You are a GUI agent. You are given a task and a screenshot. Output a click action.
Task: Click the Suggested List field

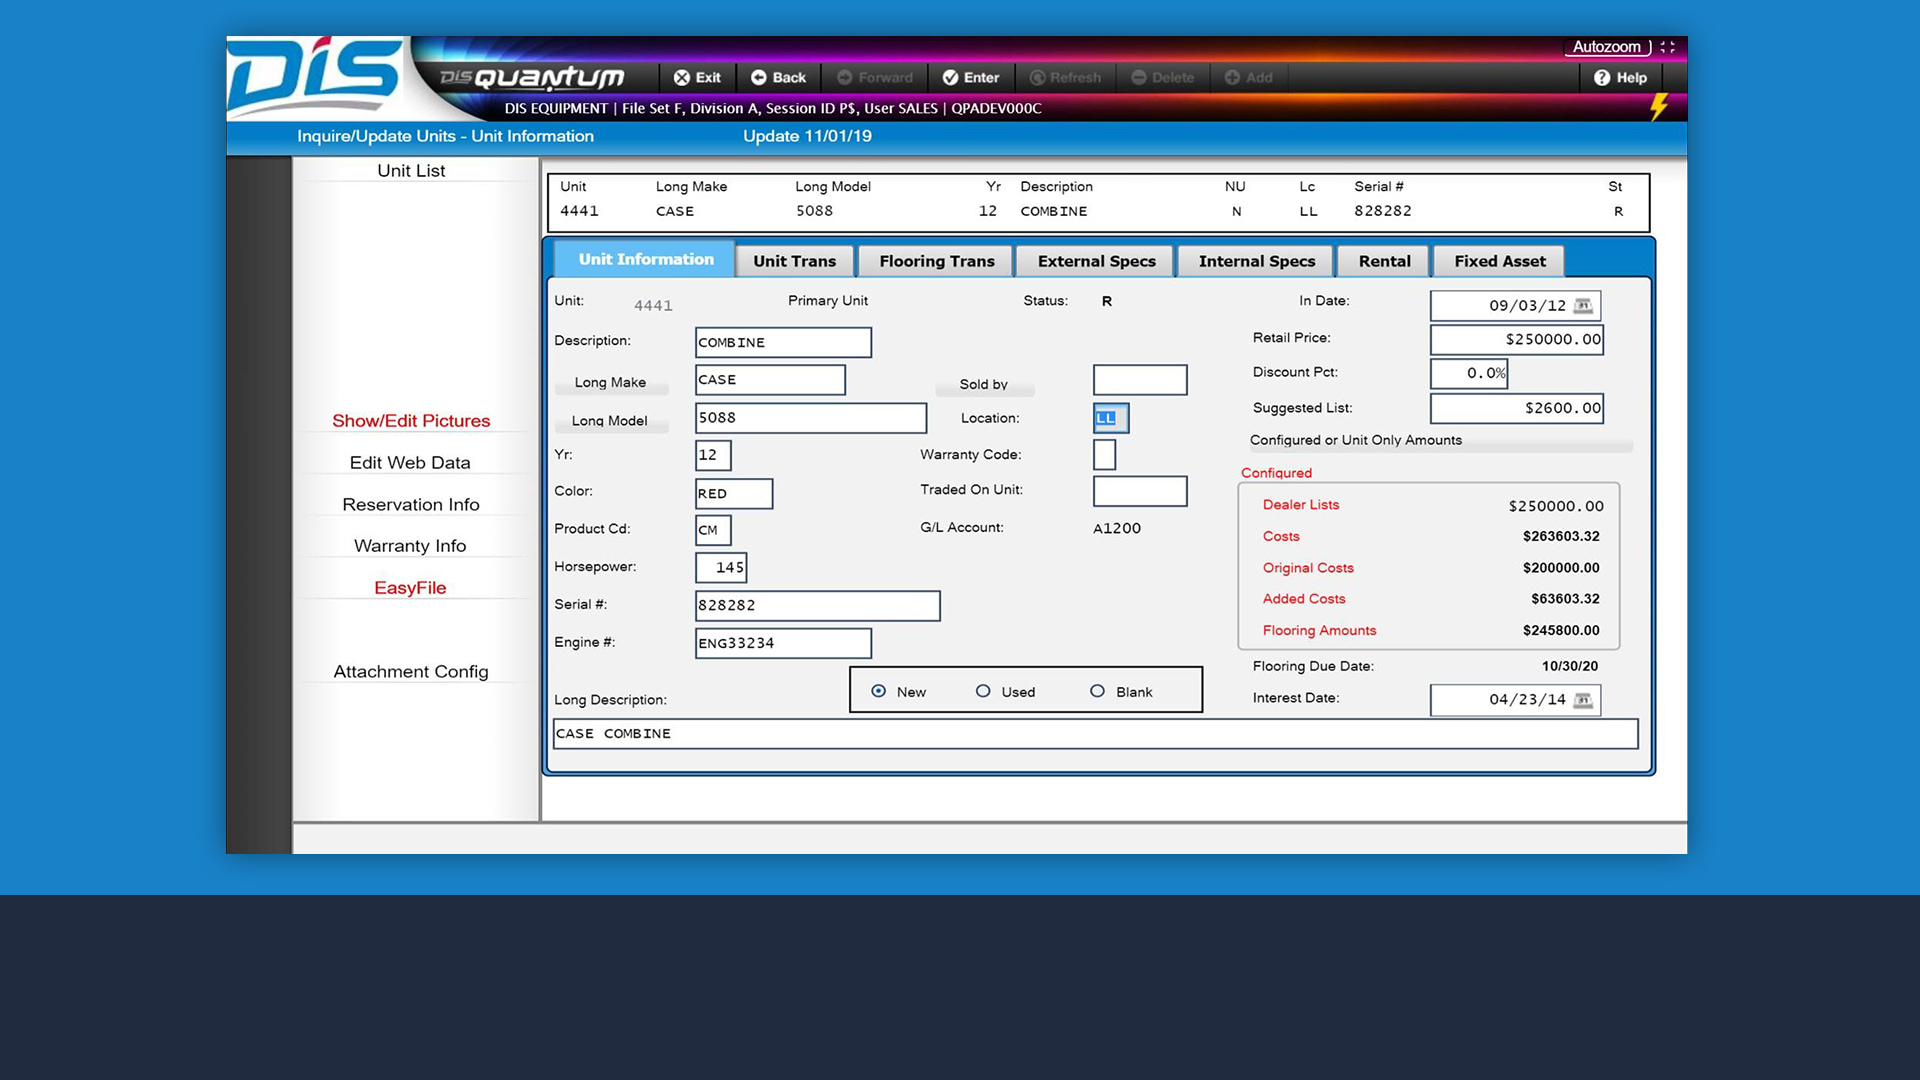tap(1516, 408)
